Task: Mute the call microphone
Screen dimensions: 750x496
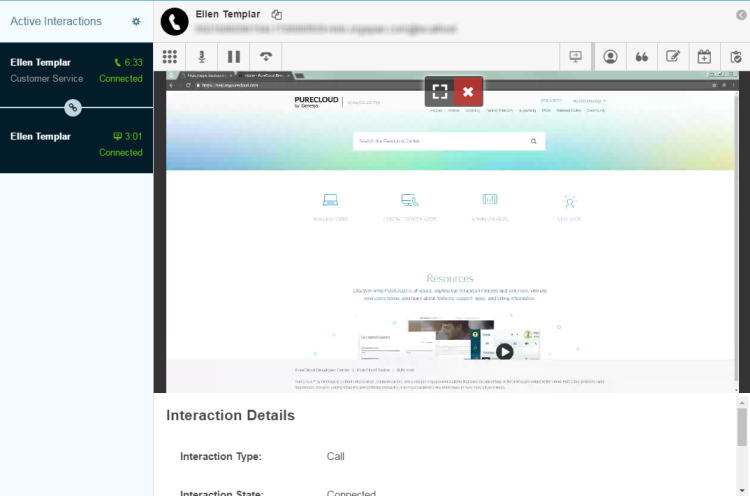Action: point(202,57)
